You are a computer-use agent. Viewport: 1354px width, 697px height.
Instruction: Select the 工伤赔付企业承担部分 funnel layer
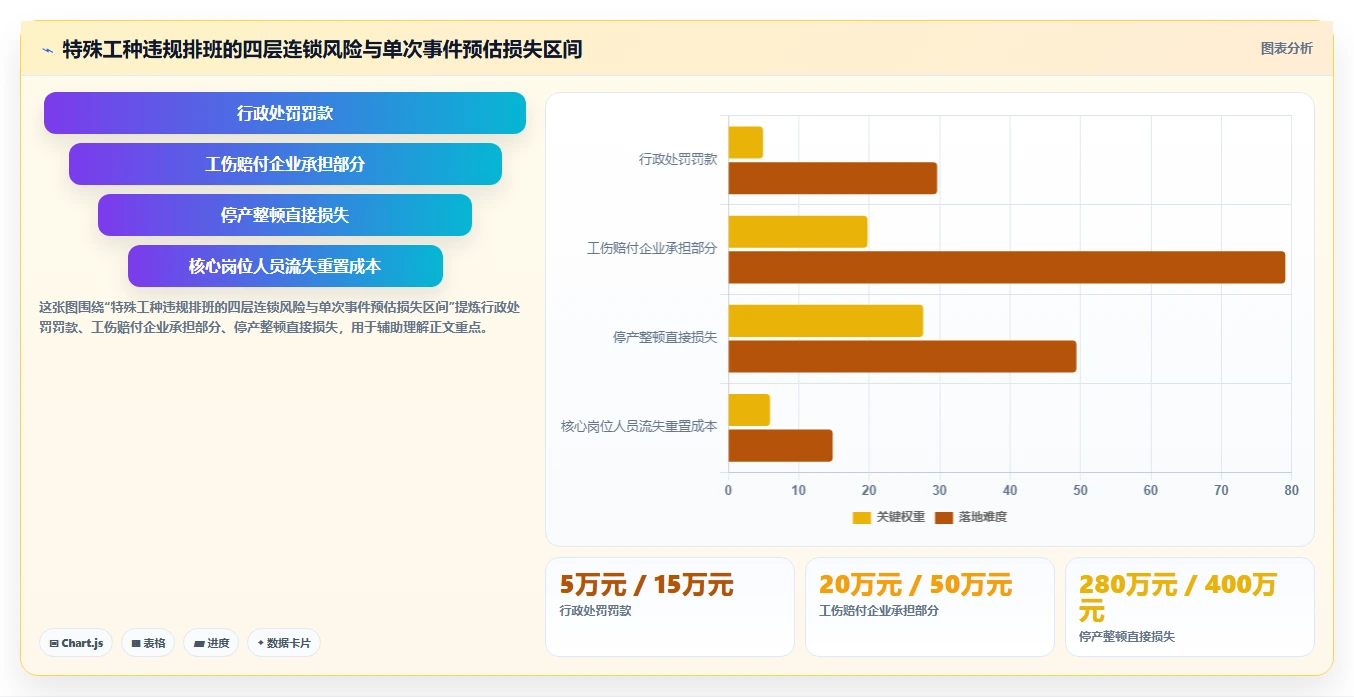pyautogui.click(x=285, y=164)
